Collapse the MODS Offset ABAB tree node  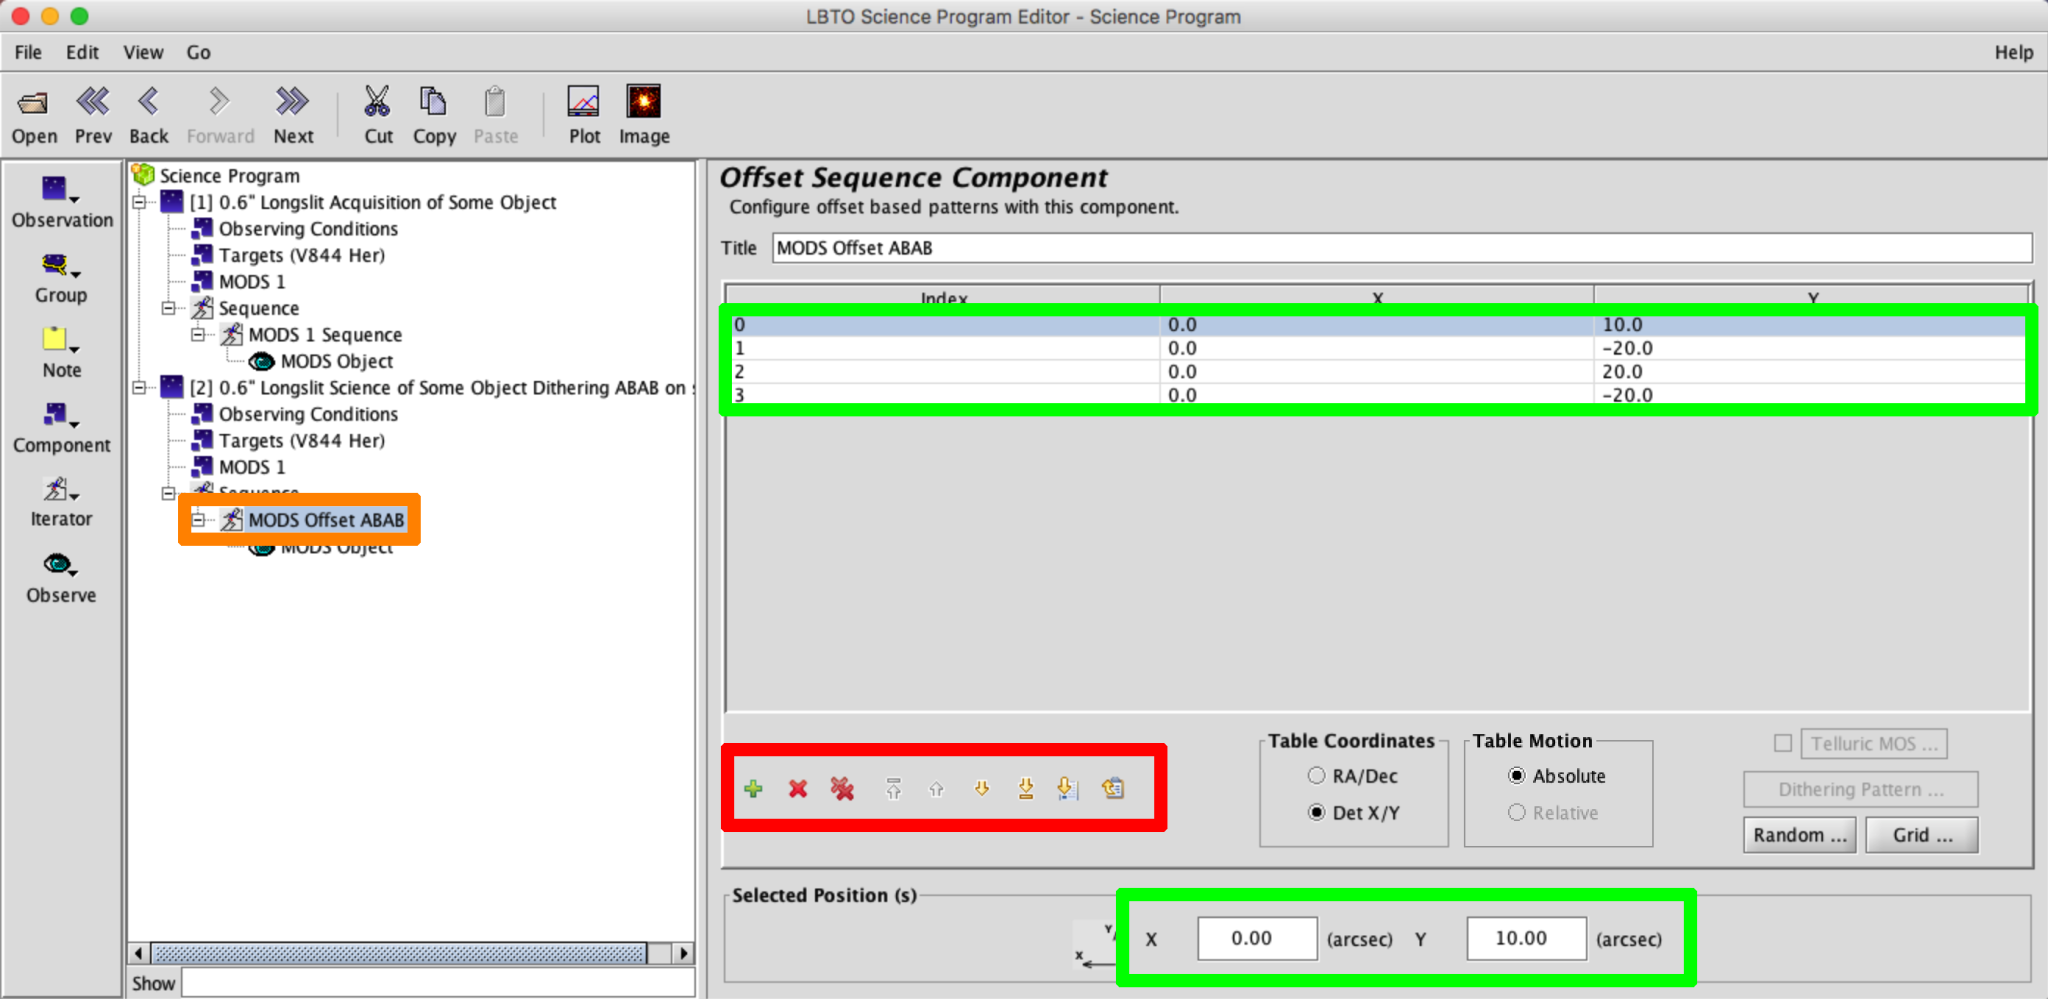point(198,520)
